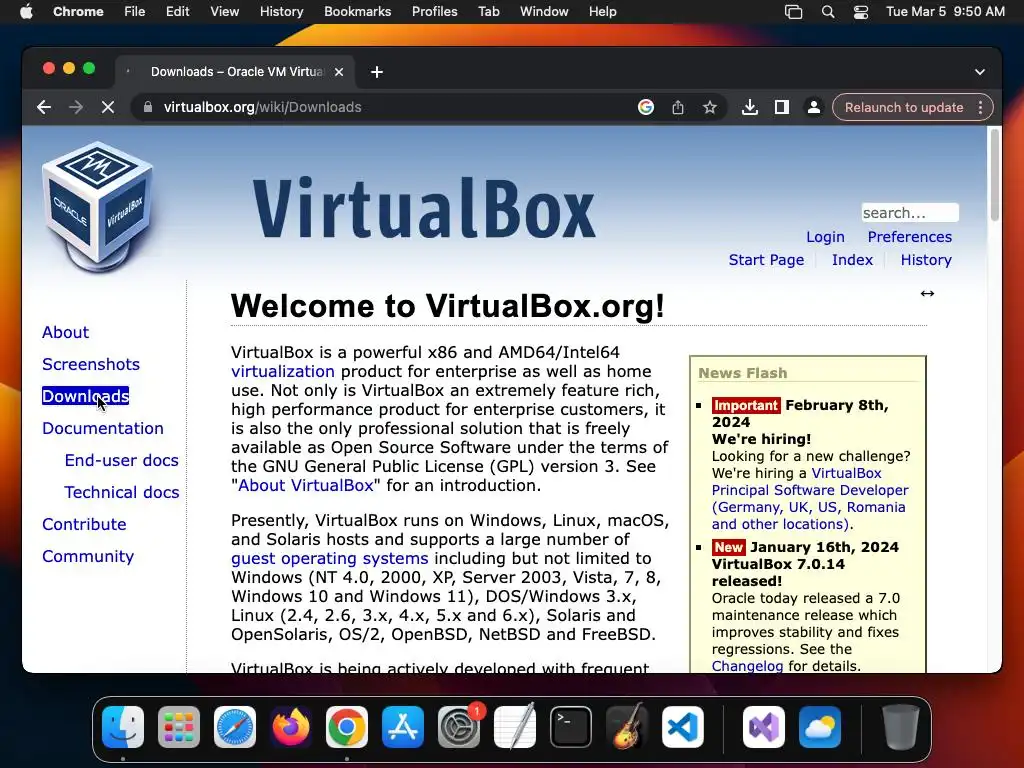Open the Chrome app menu
1024x768 pixels.
[x=78, y=12]
